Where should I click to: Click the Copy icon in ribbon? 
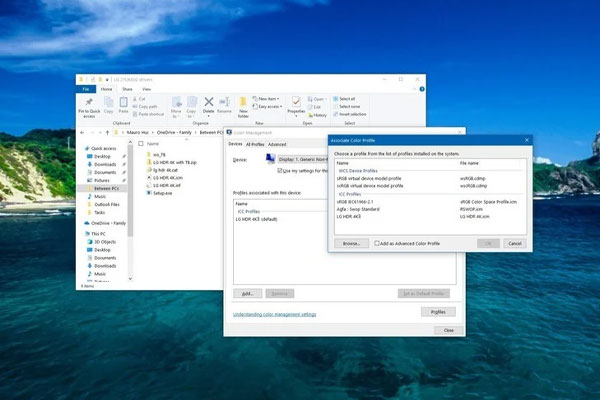click(109, 102)
